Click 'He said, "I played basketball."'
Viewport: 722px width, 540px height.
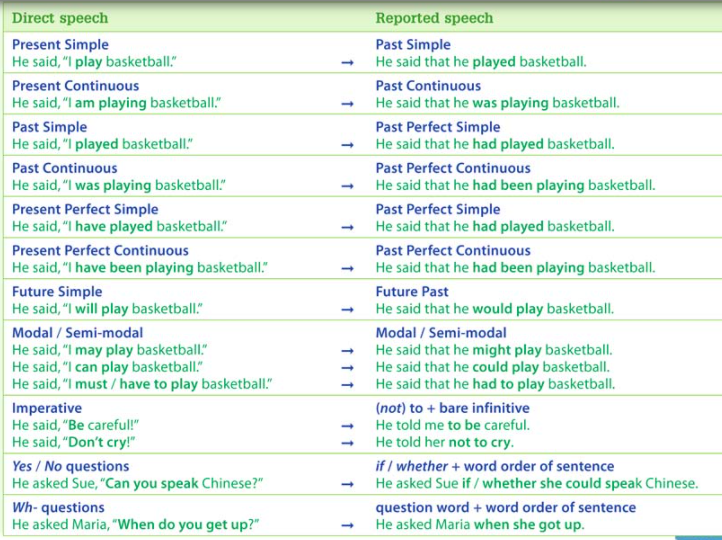(x=102, y=144)
